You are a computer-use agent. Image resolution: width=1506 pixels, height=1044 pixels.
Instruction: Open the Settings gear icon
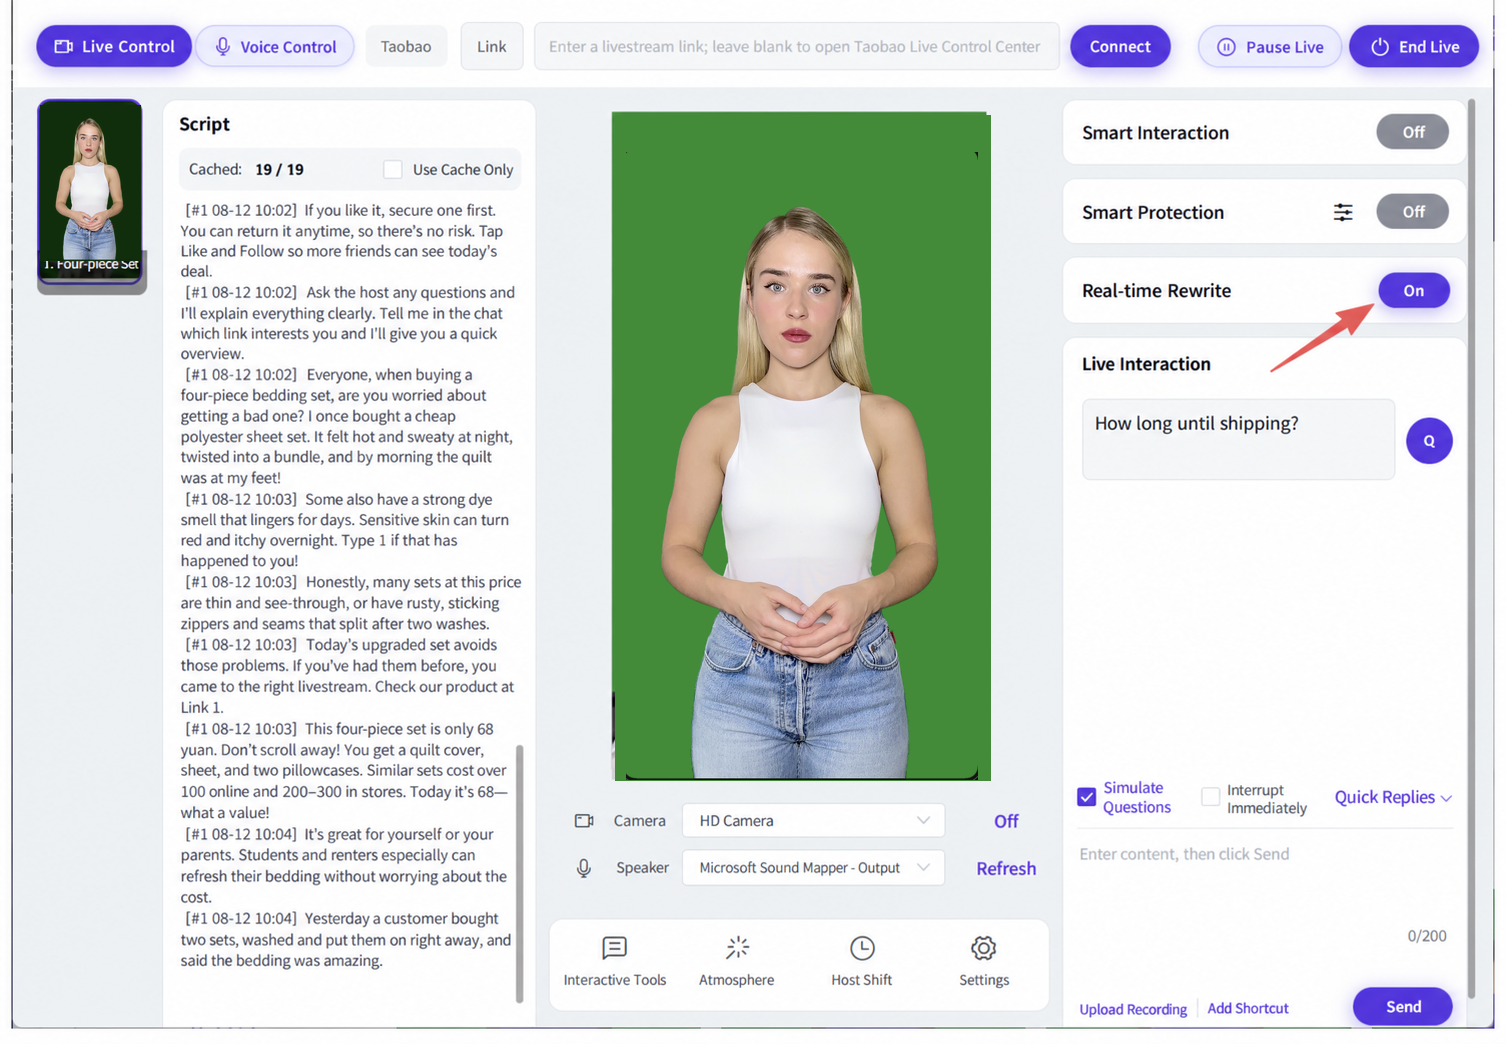[984, 948]
